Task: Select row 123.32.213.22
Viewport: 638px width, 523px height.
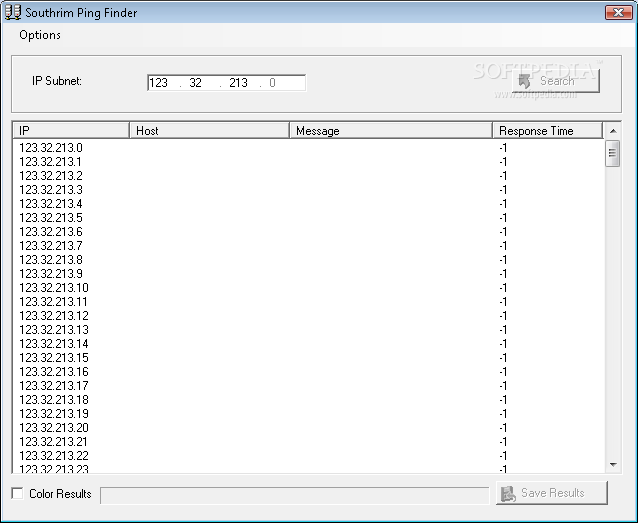Action: coord(308,456)
